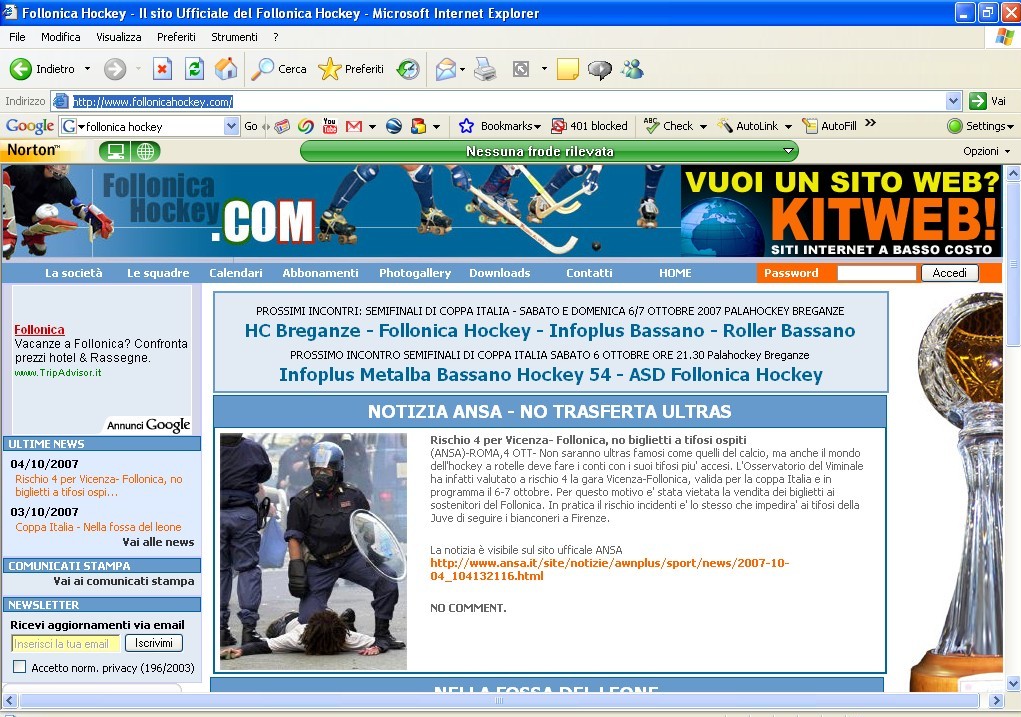Click the Password input field

pos(876,273)
